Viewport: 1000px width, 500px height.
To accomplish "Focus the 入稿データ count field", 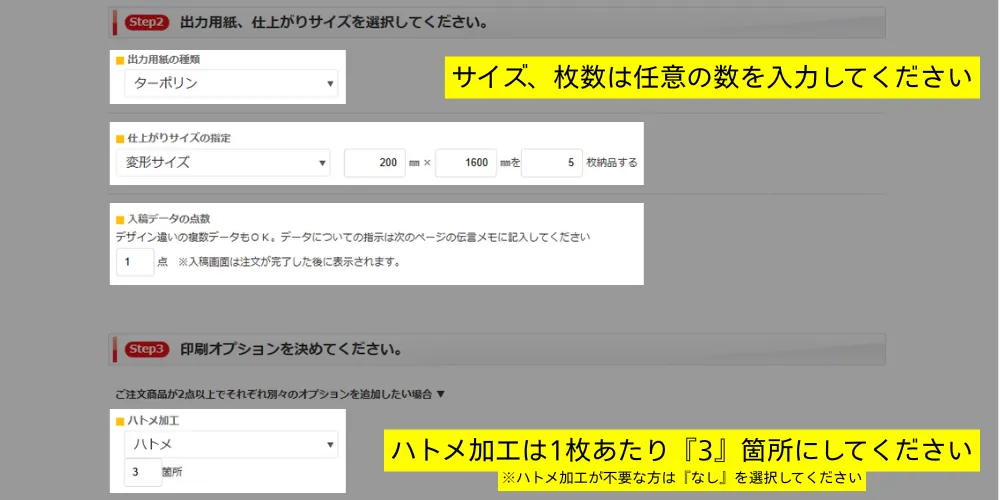I will 135,262.
